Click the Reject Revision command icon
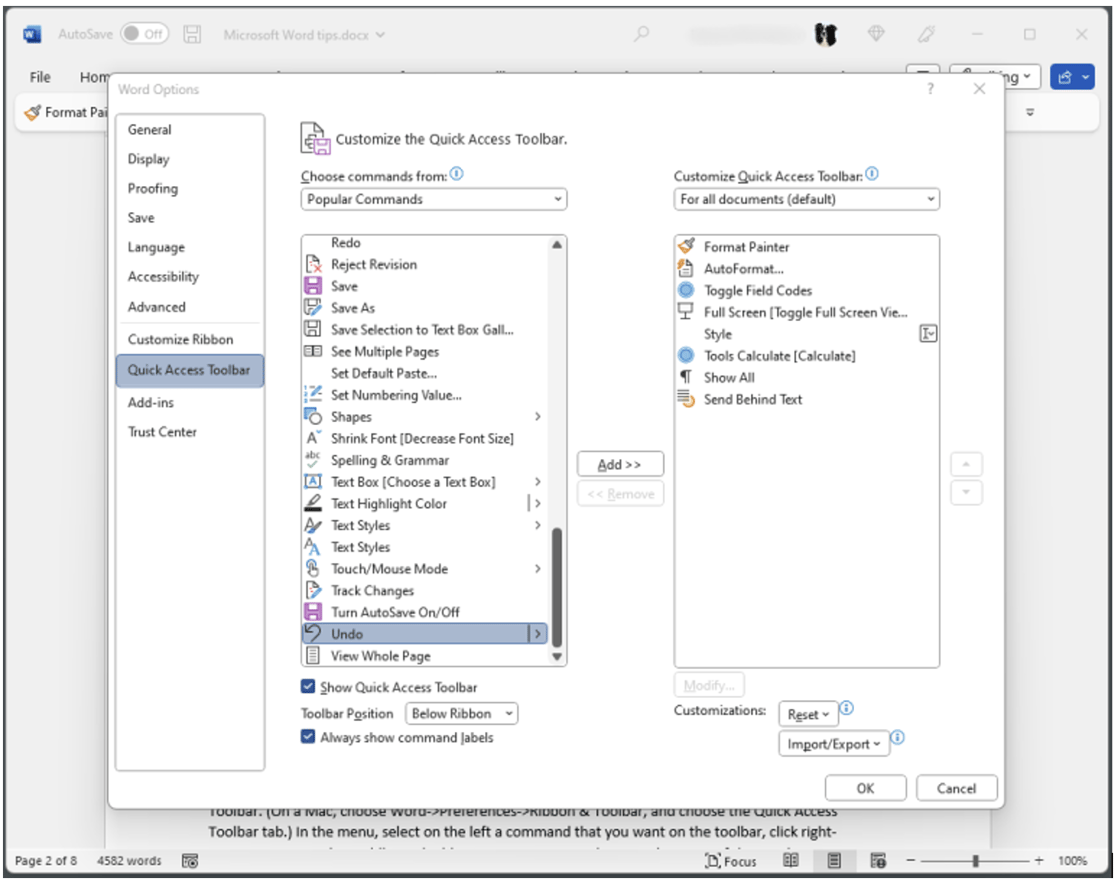This screenshot has width=1116, height=884. (x=313, y=264)
